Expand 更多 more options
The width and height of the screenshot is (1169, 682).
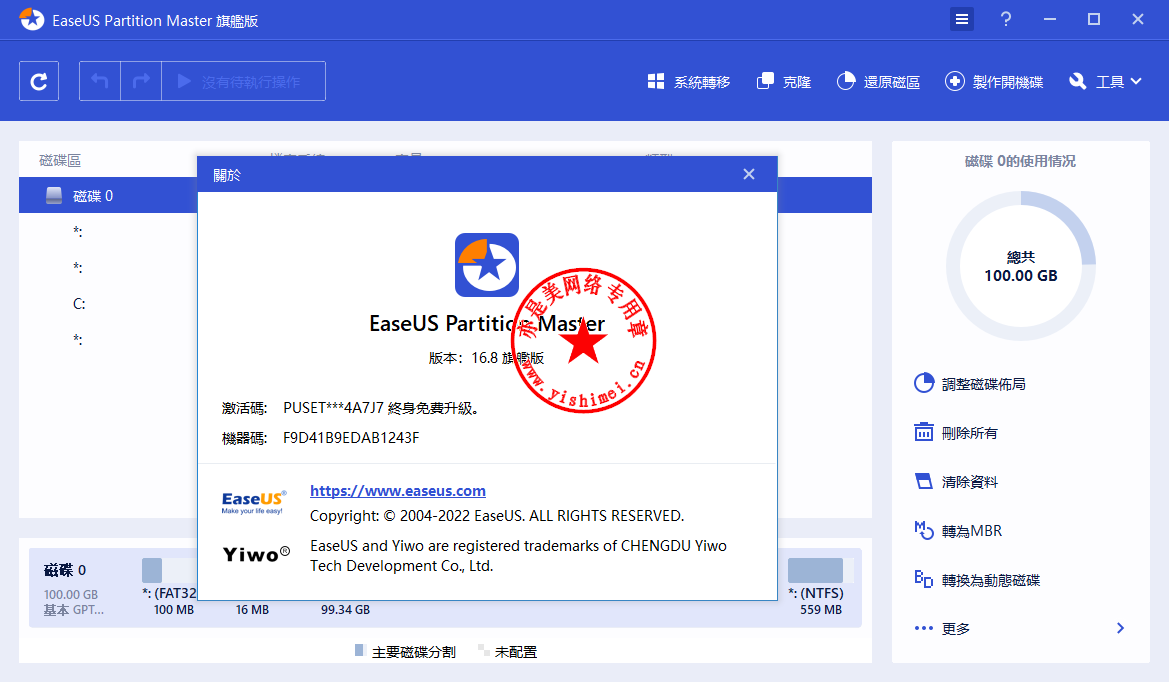click(1021, 628)
